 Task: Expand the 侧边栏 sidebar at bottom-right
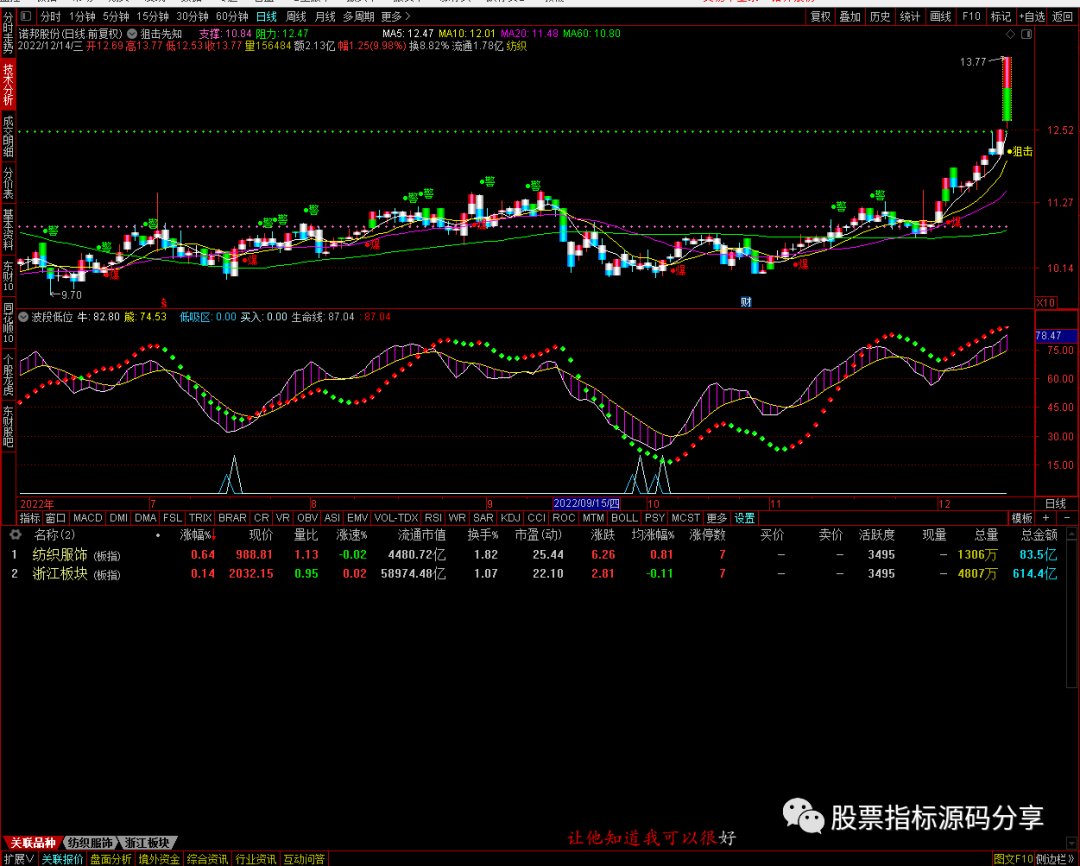1056,859
